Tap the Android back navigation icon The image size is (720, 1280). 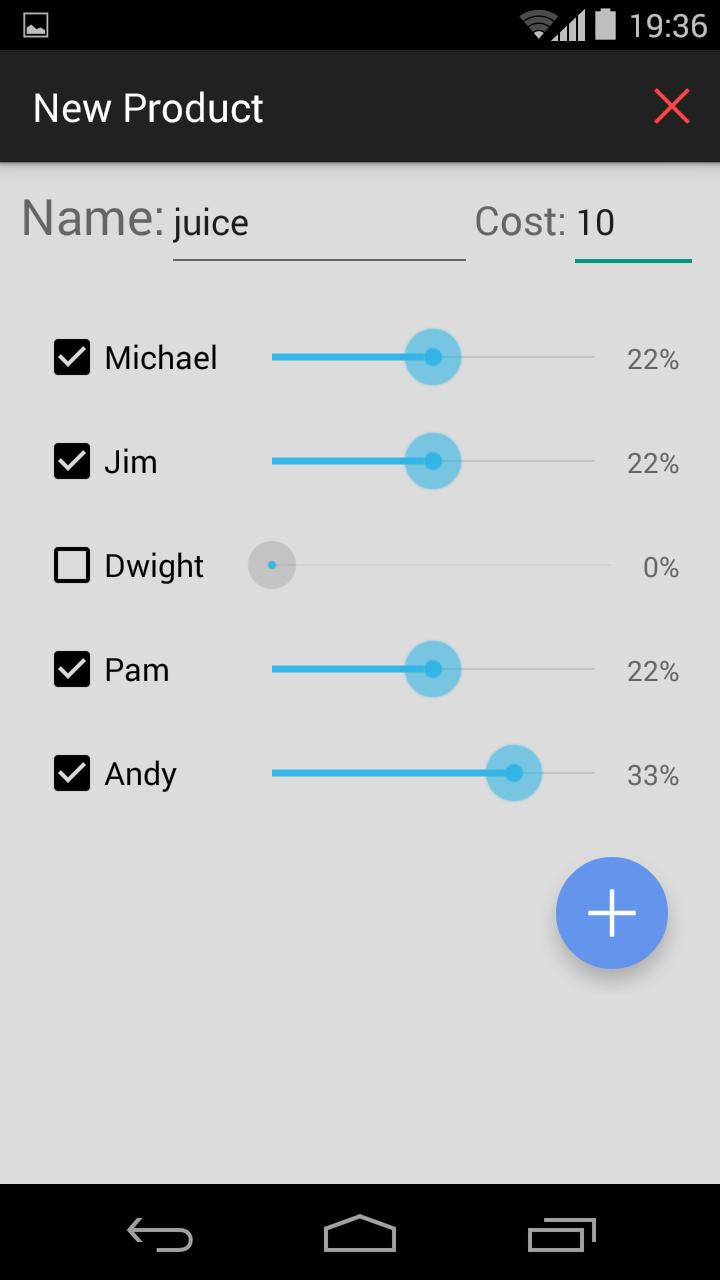click(160, 1234)
